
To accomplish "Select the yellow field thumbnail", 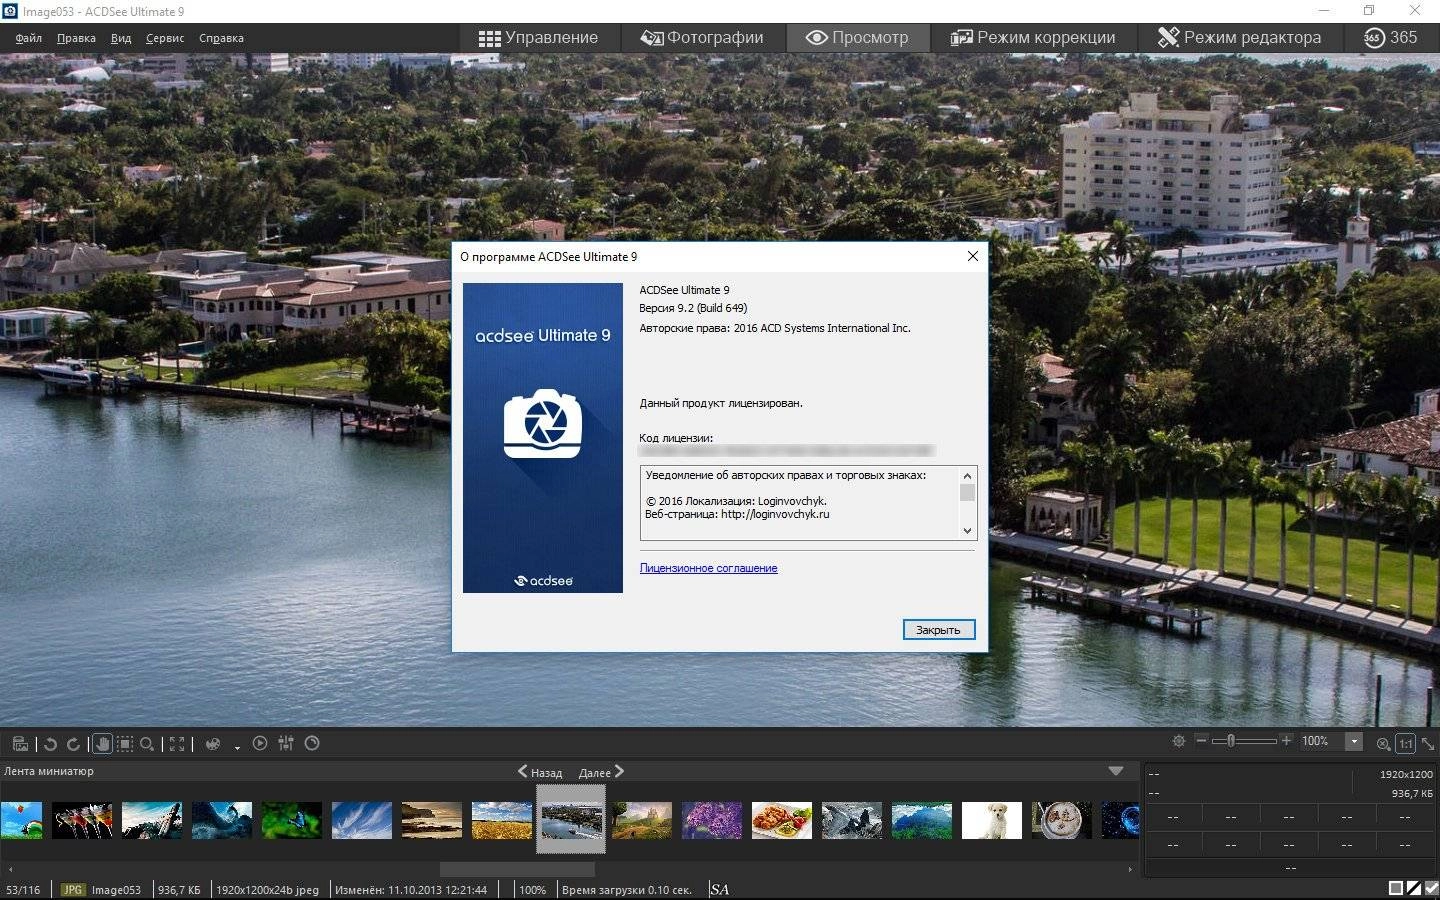I will (x=502, y=820).
